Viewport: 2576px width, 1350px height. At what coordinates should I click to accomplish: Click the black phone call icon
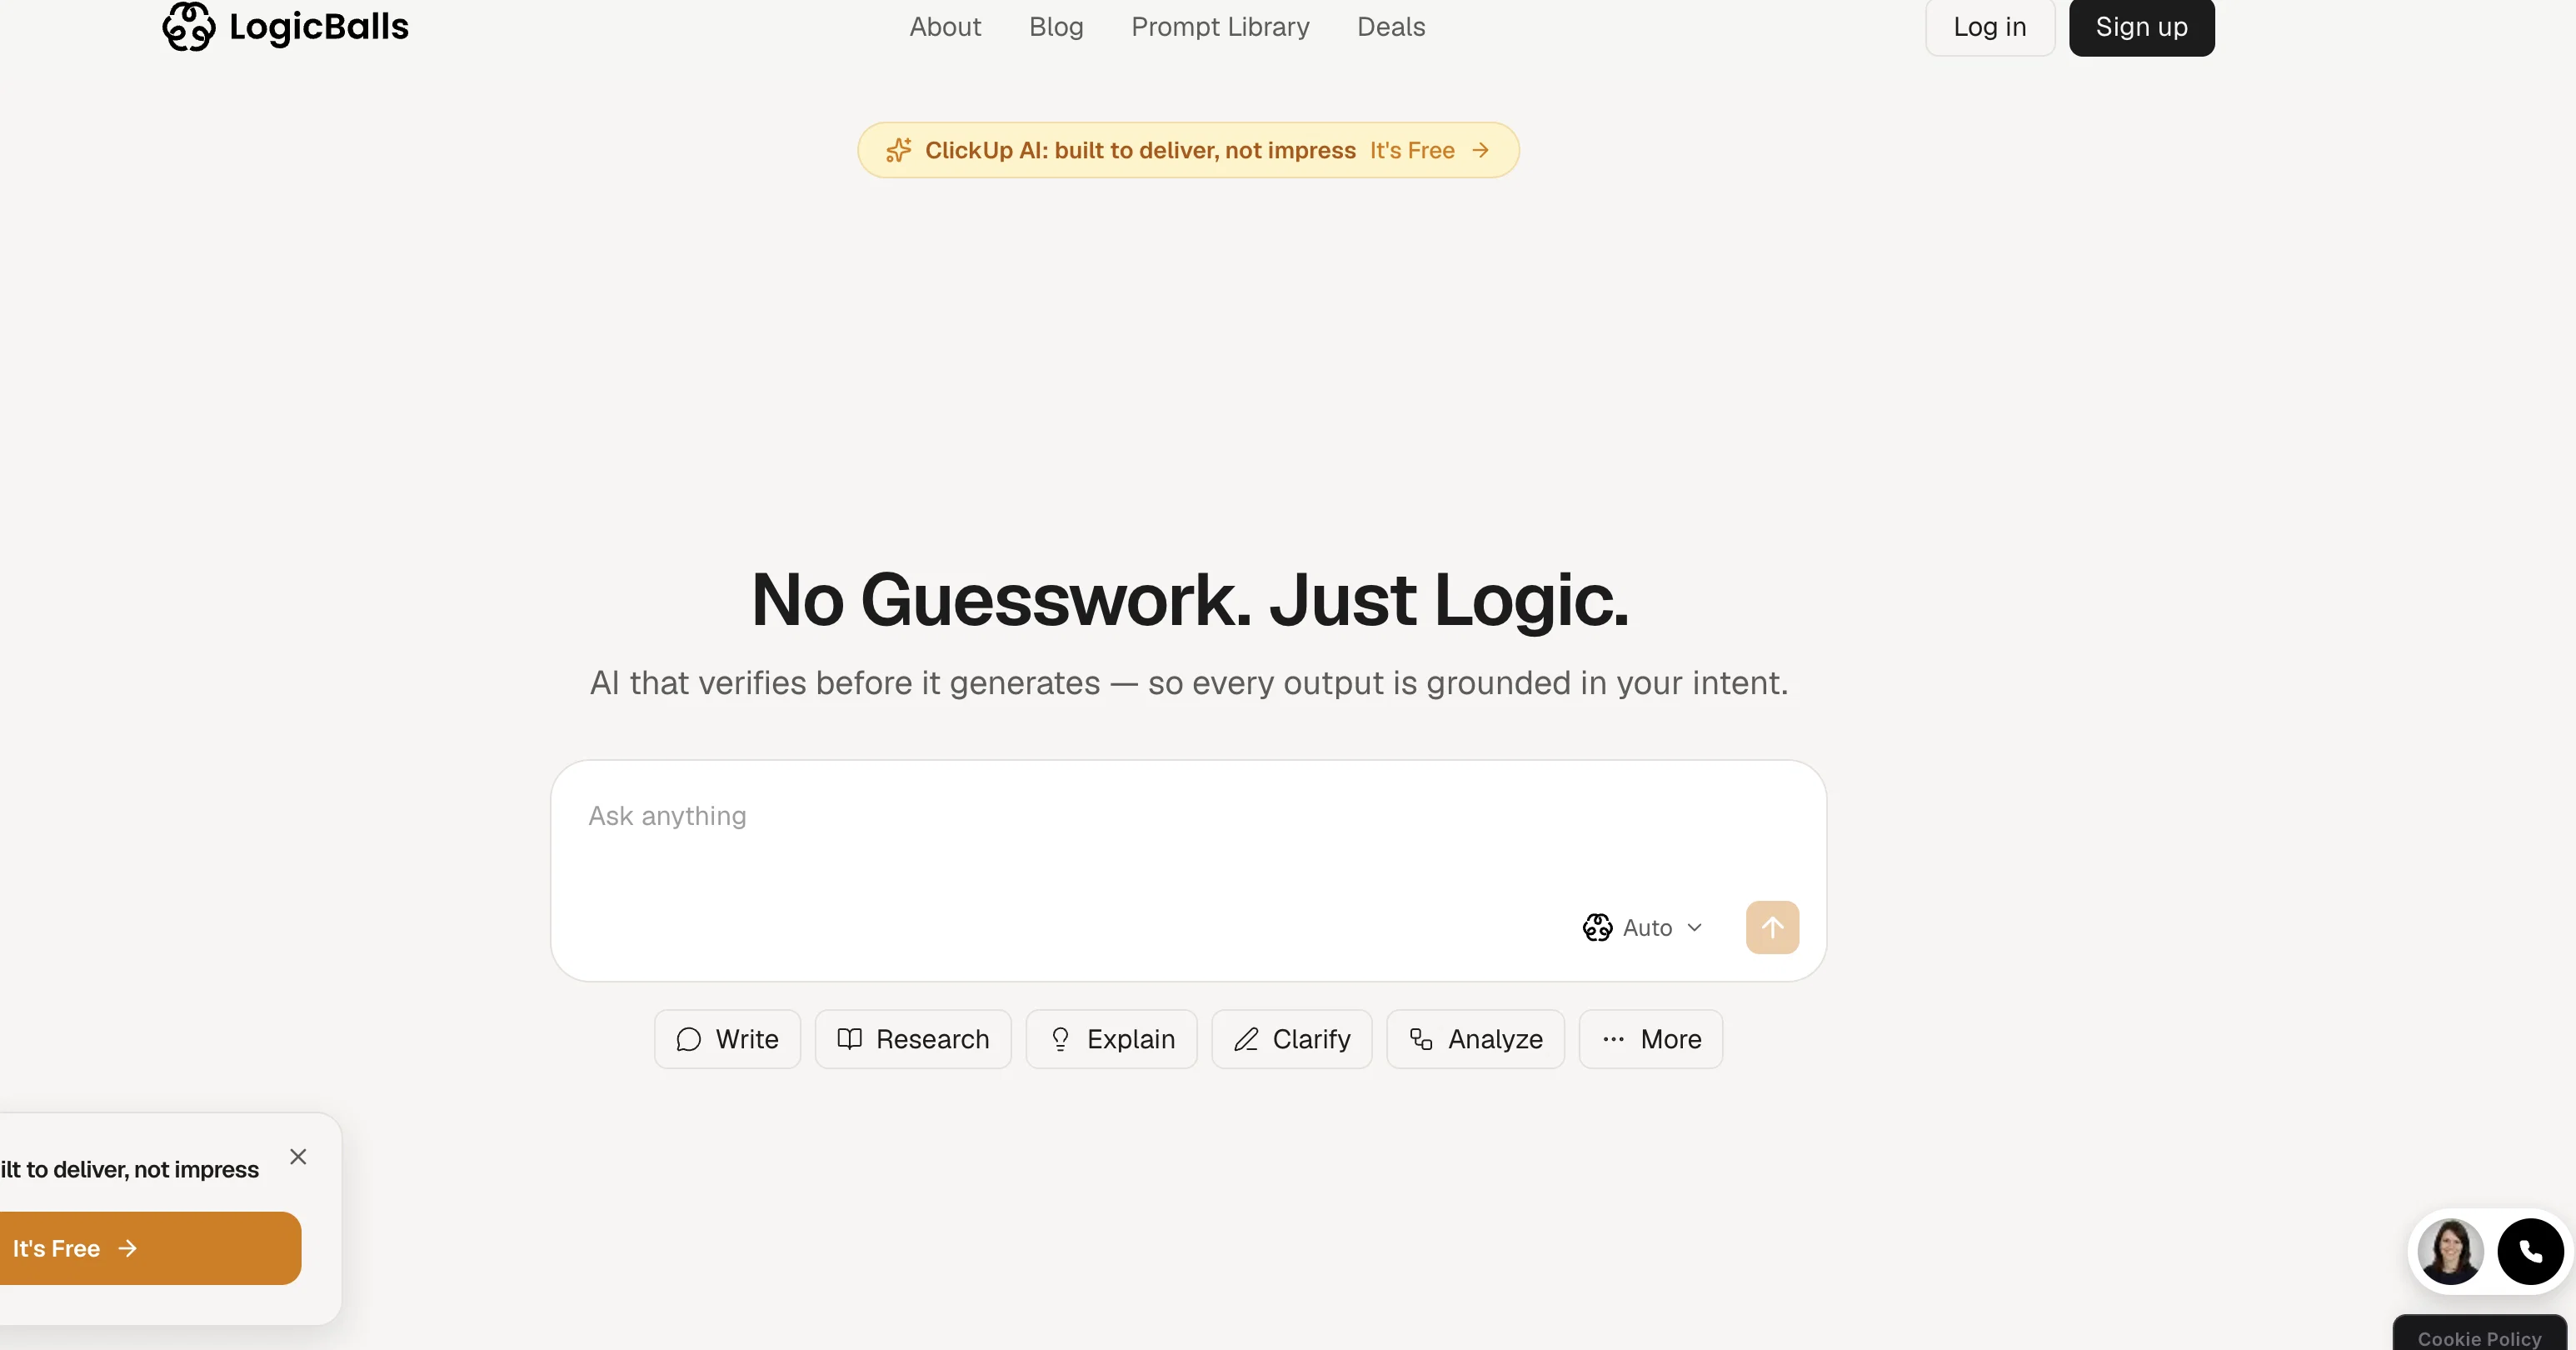(2530, 1251)
